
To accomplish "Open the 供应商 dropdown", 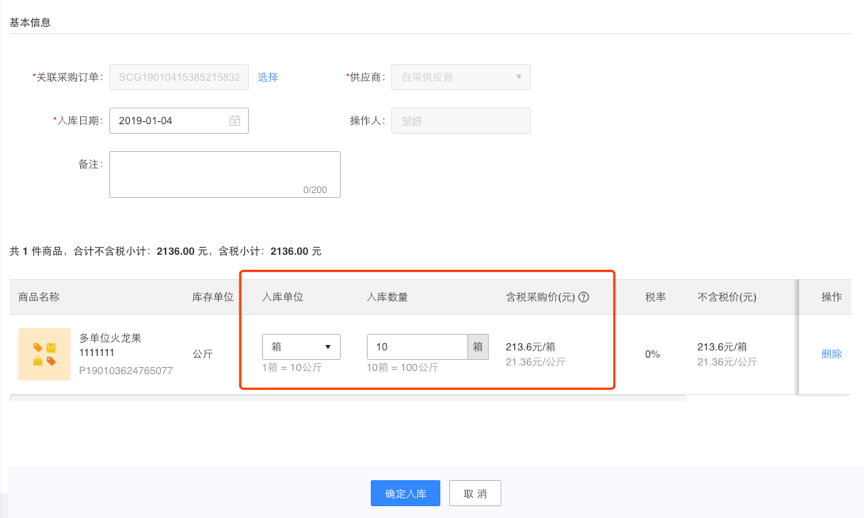I will point(460,77).
